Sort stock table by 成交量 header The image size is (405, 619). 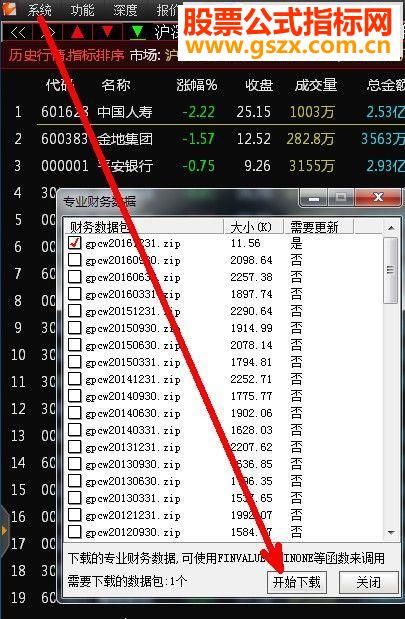click(315, 85)
